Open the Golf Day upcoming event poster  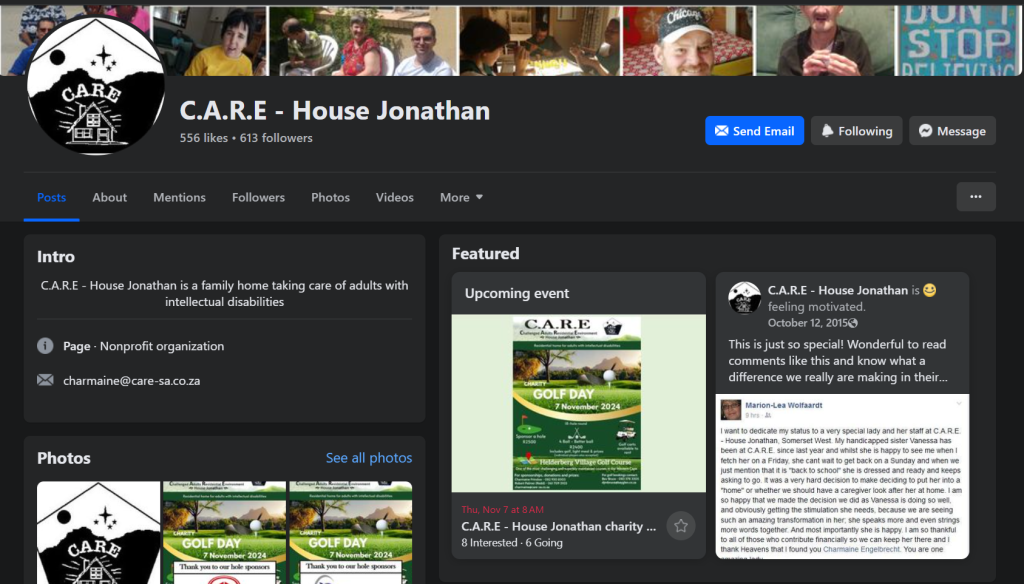click(x=578, y=403)
